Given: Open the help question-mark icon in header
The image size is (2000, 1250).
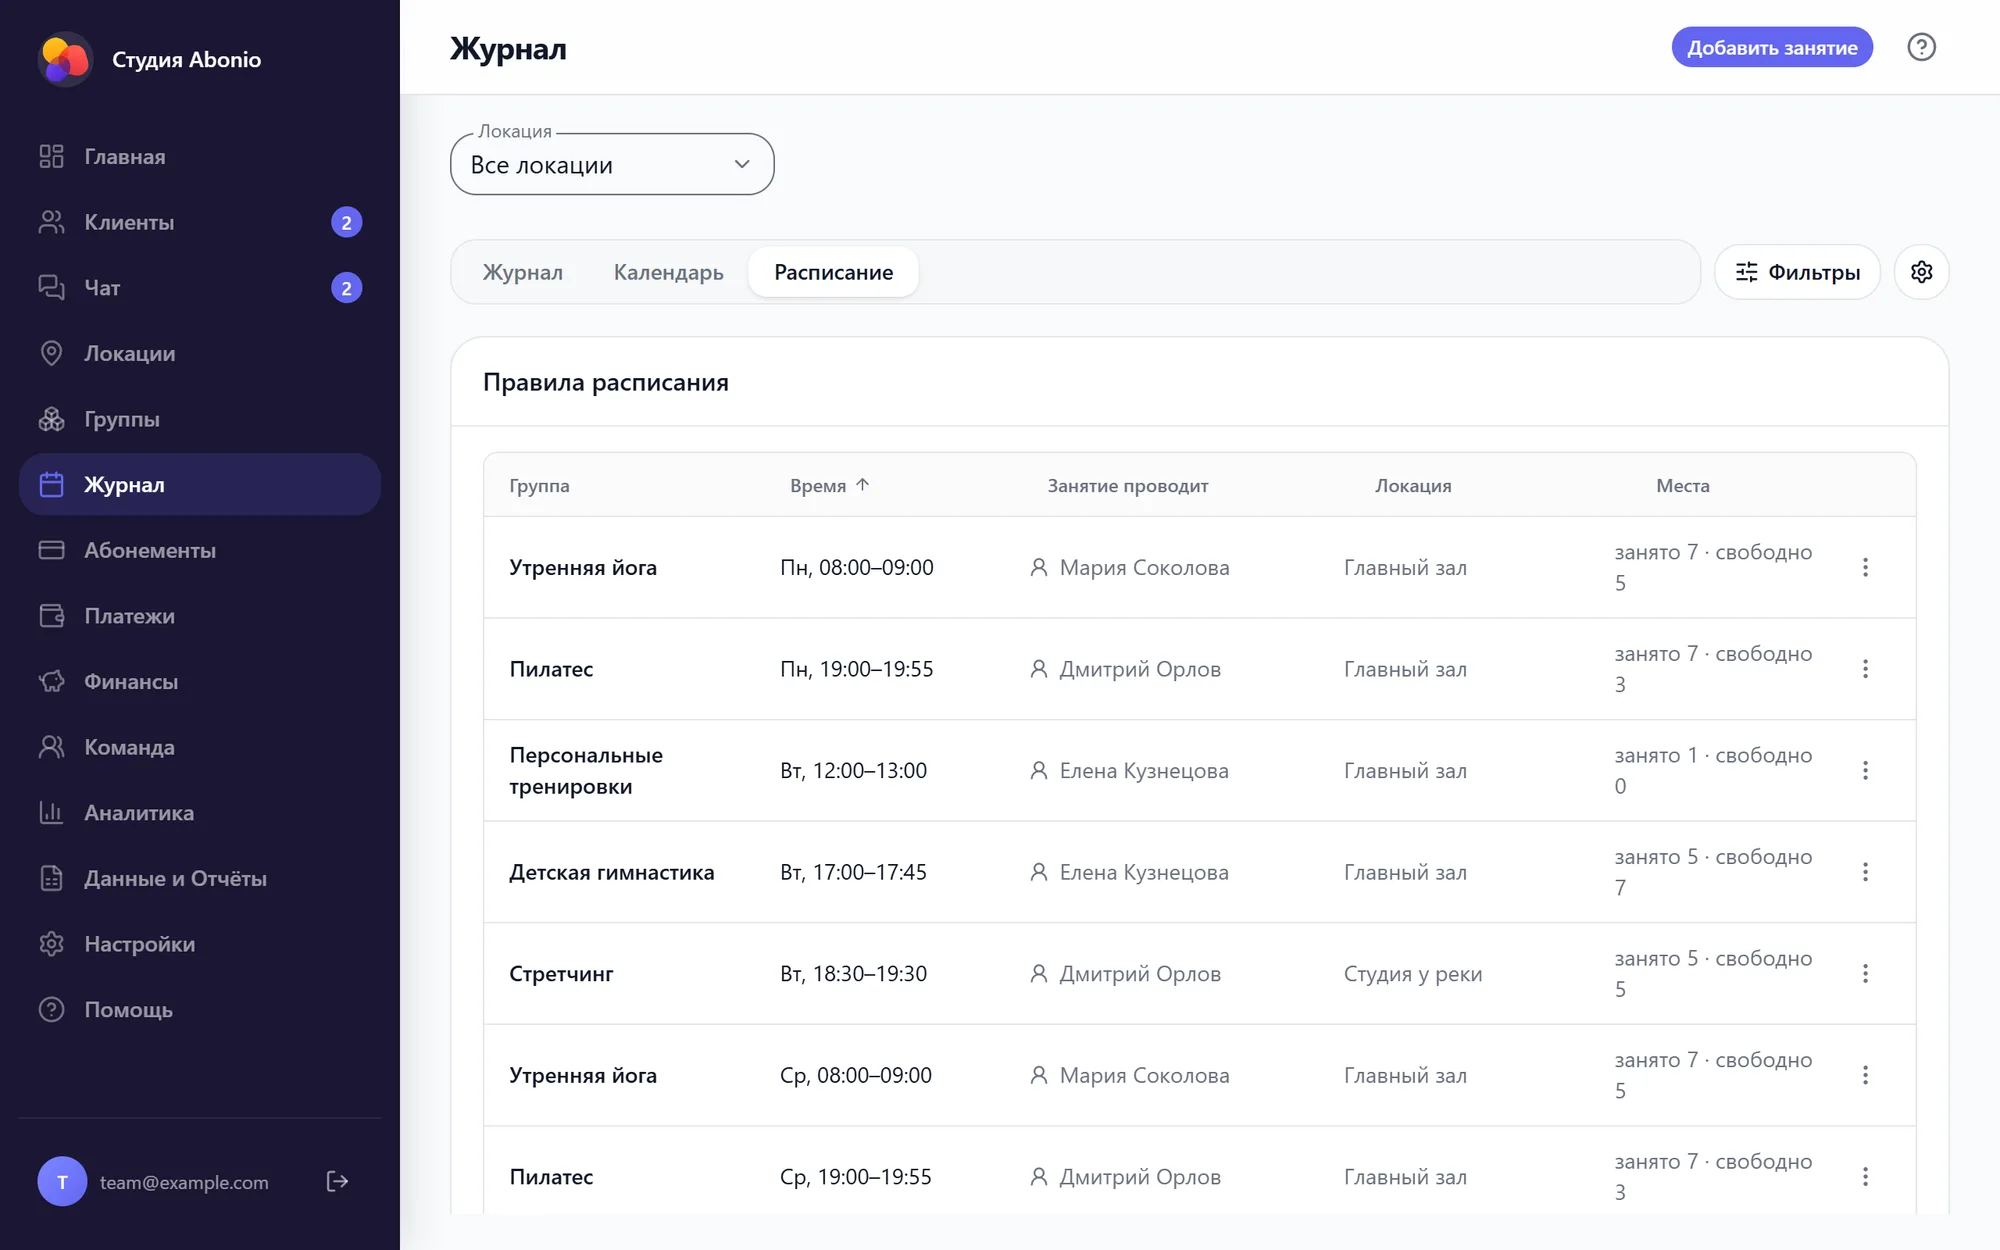Looking at the screenshot, I should point(1921,47).
